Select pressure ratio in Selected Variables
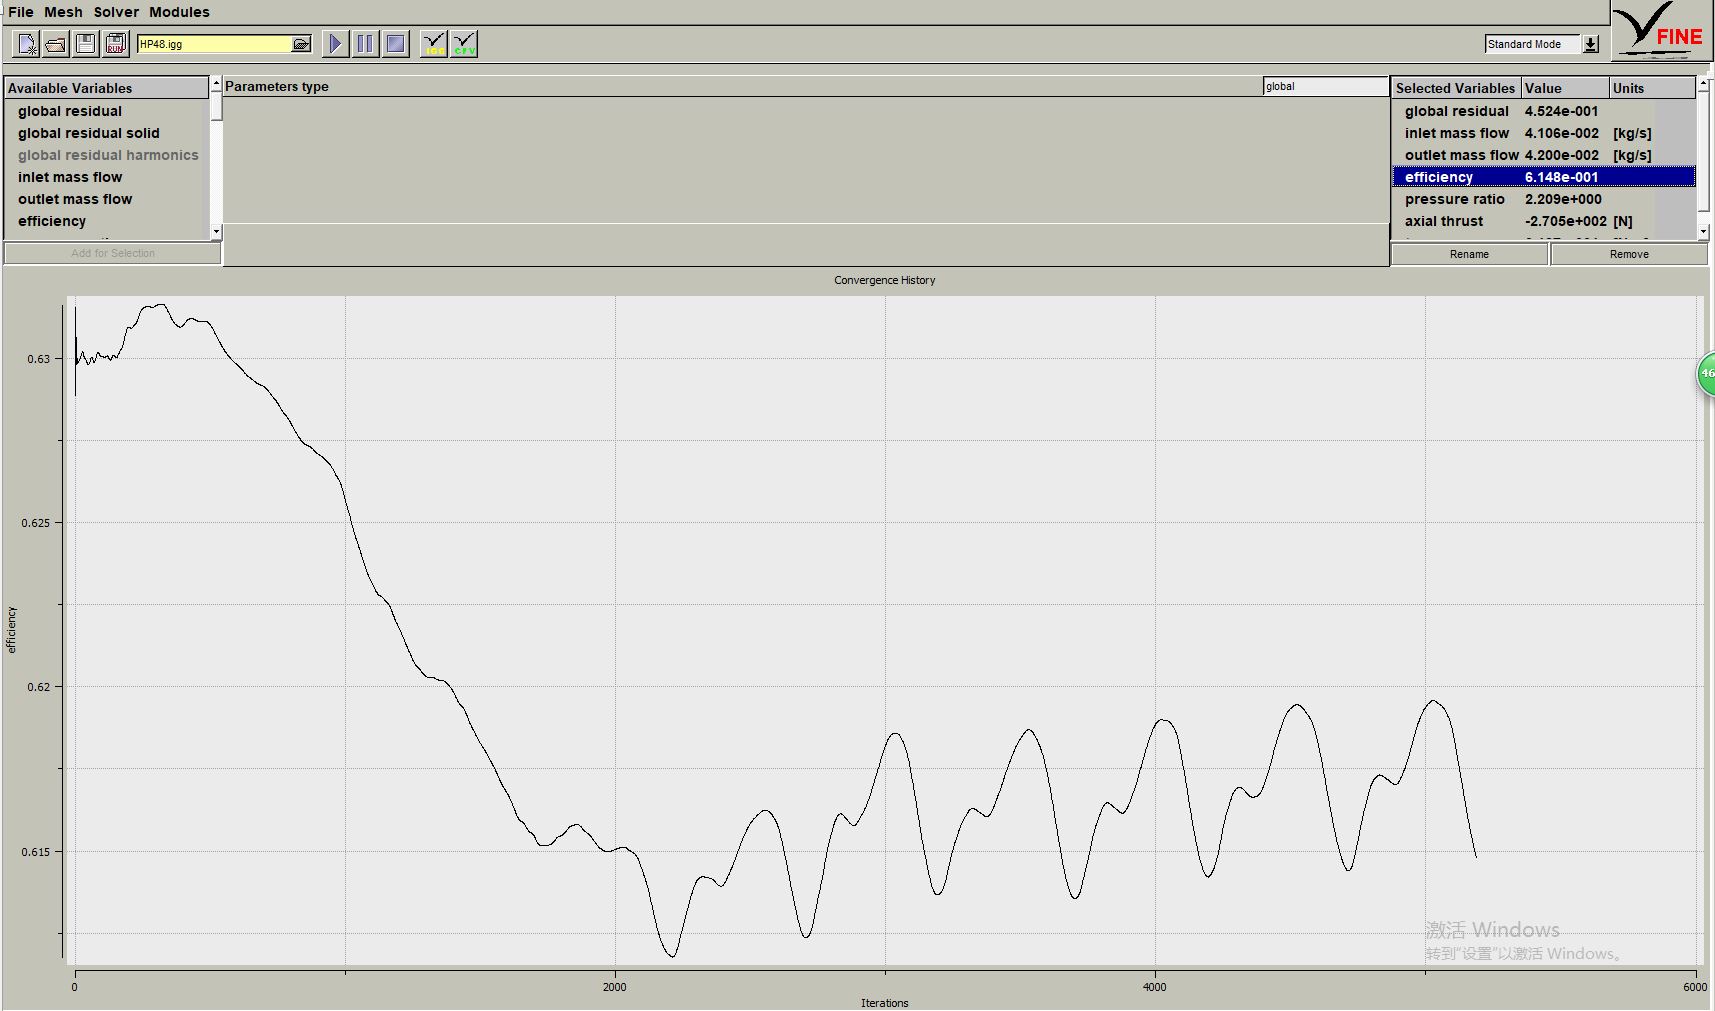1715x1011 pixels. click(x=1454, y=199)
